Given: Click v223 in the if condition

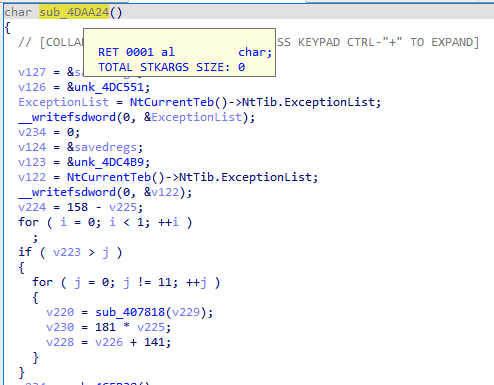Looking at the screenshot, I should (67, 252).
